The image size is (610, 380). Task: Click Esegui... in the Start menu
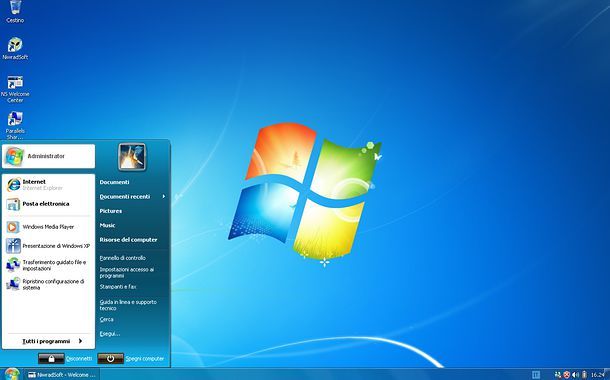(110, 334)
